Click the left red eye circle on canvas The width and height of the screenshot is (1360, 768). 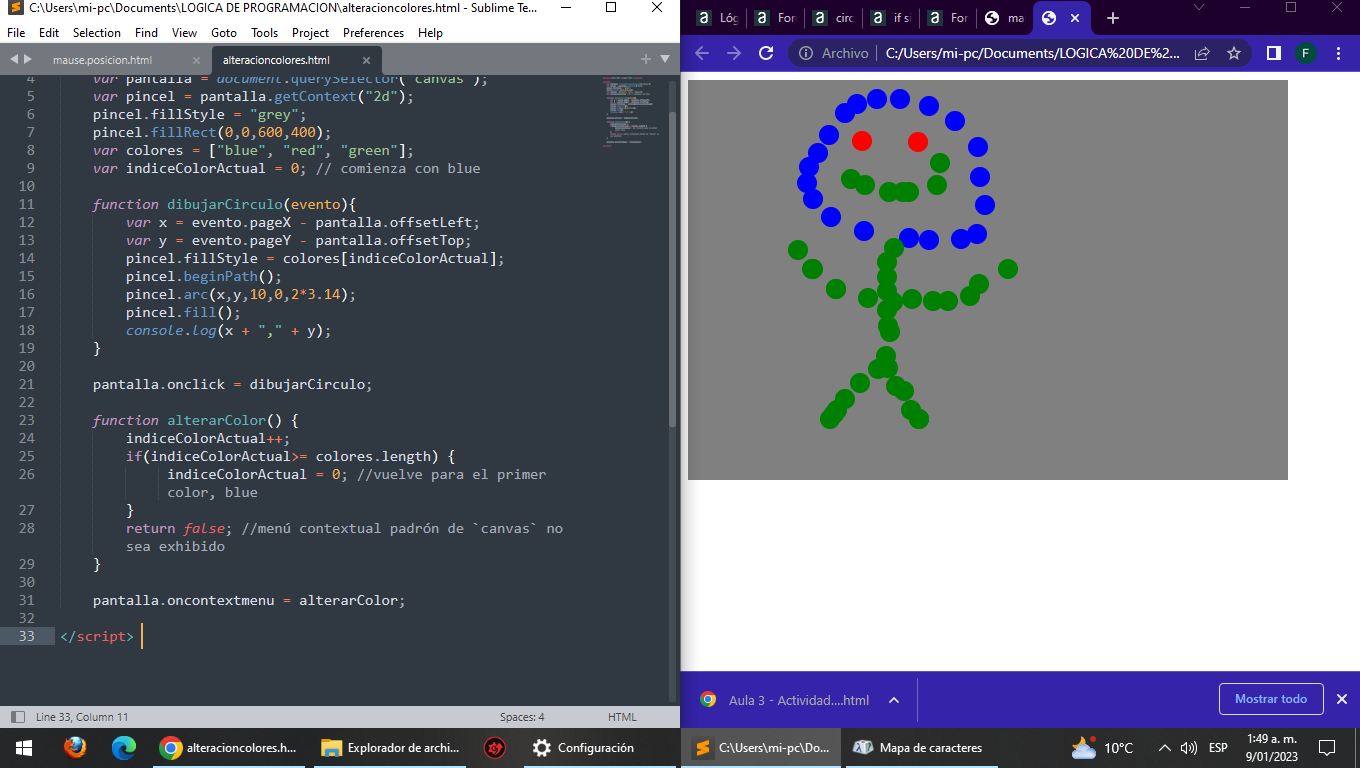pyautogui.click(x=862, y=141)
